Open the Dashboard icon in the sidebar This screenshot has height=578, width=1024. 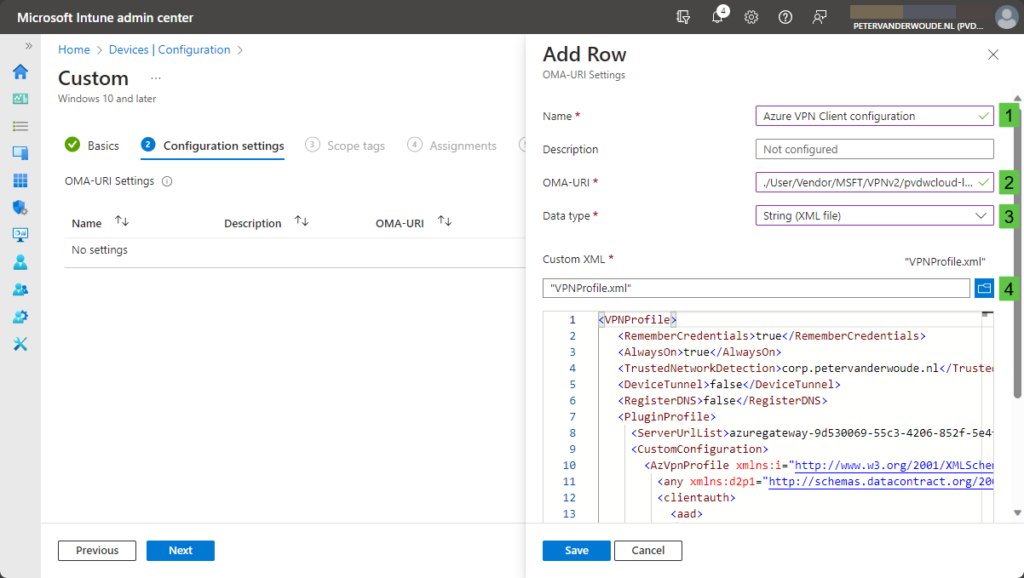(20, 99)
